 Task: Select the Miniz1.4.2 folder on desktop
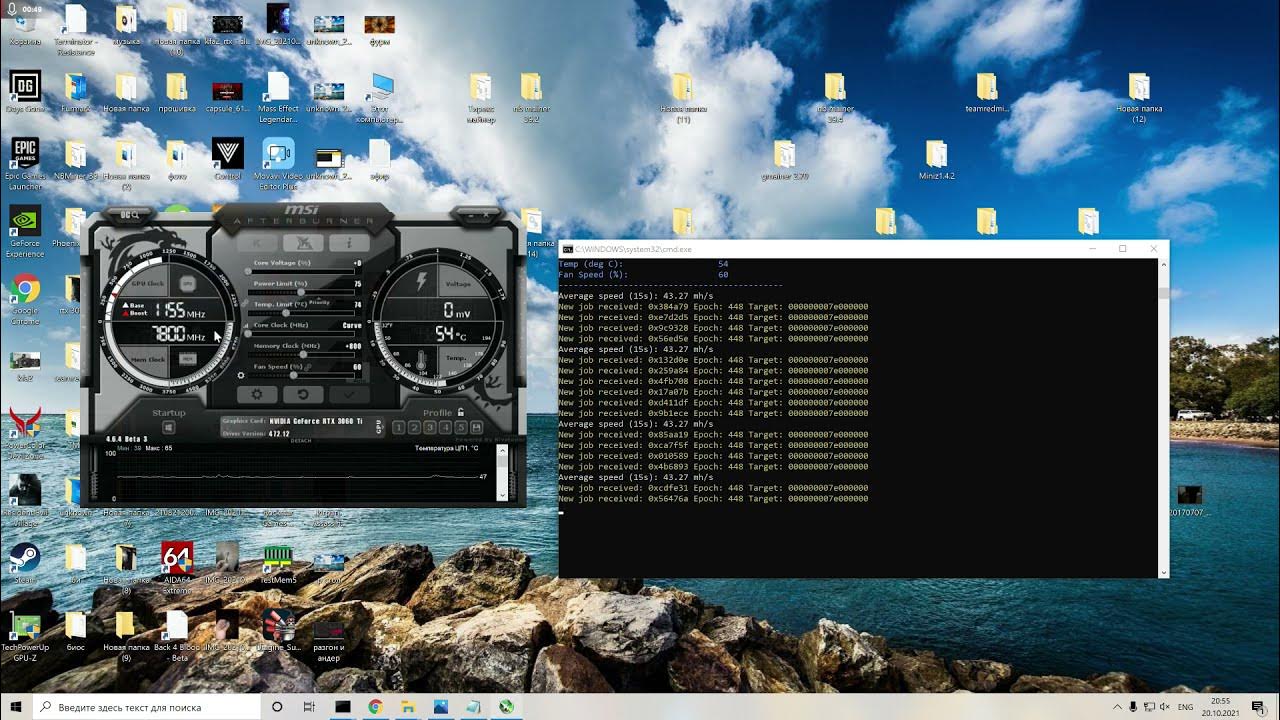[936, 159]
